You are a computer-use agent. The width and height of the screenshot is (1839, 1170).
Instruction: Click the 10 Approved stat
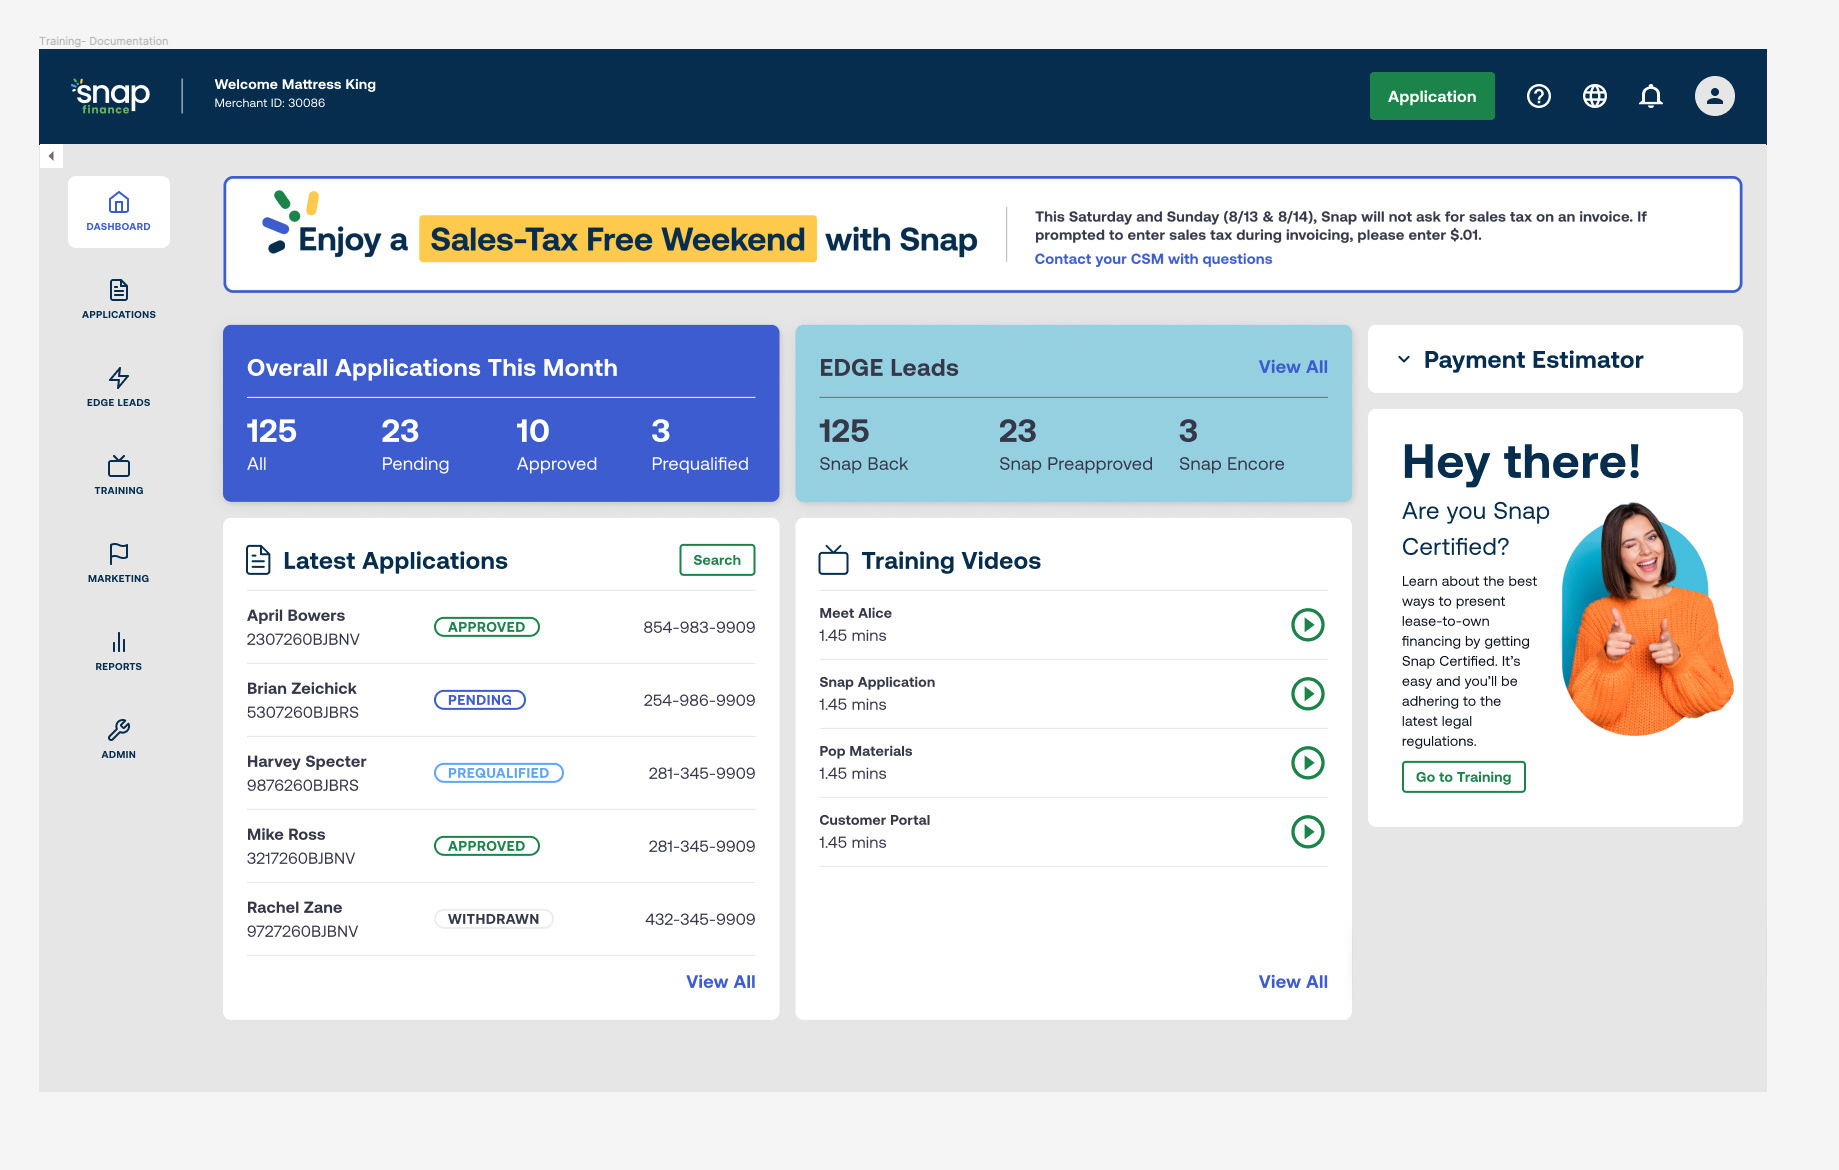pos(556,444)
